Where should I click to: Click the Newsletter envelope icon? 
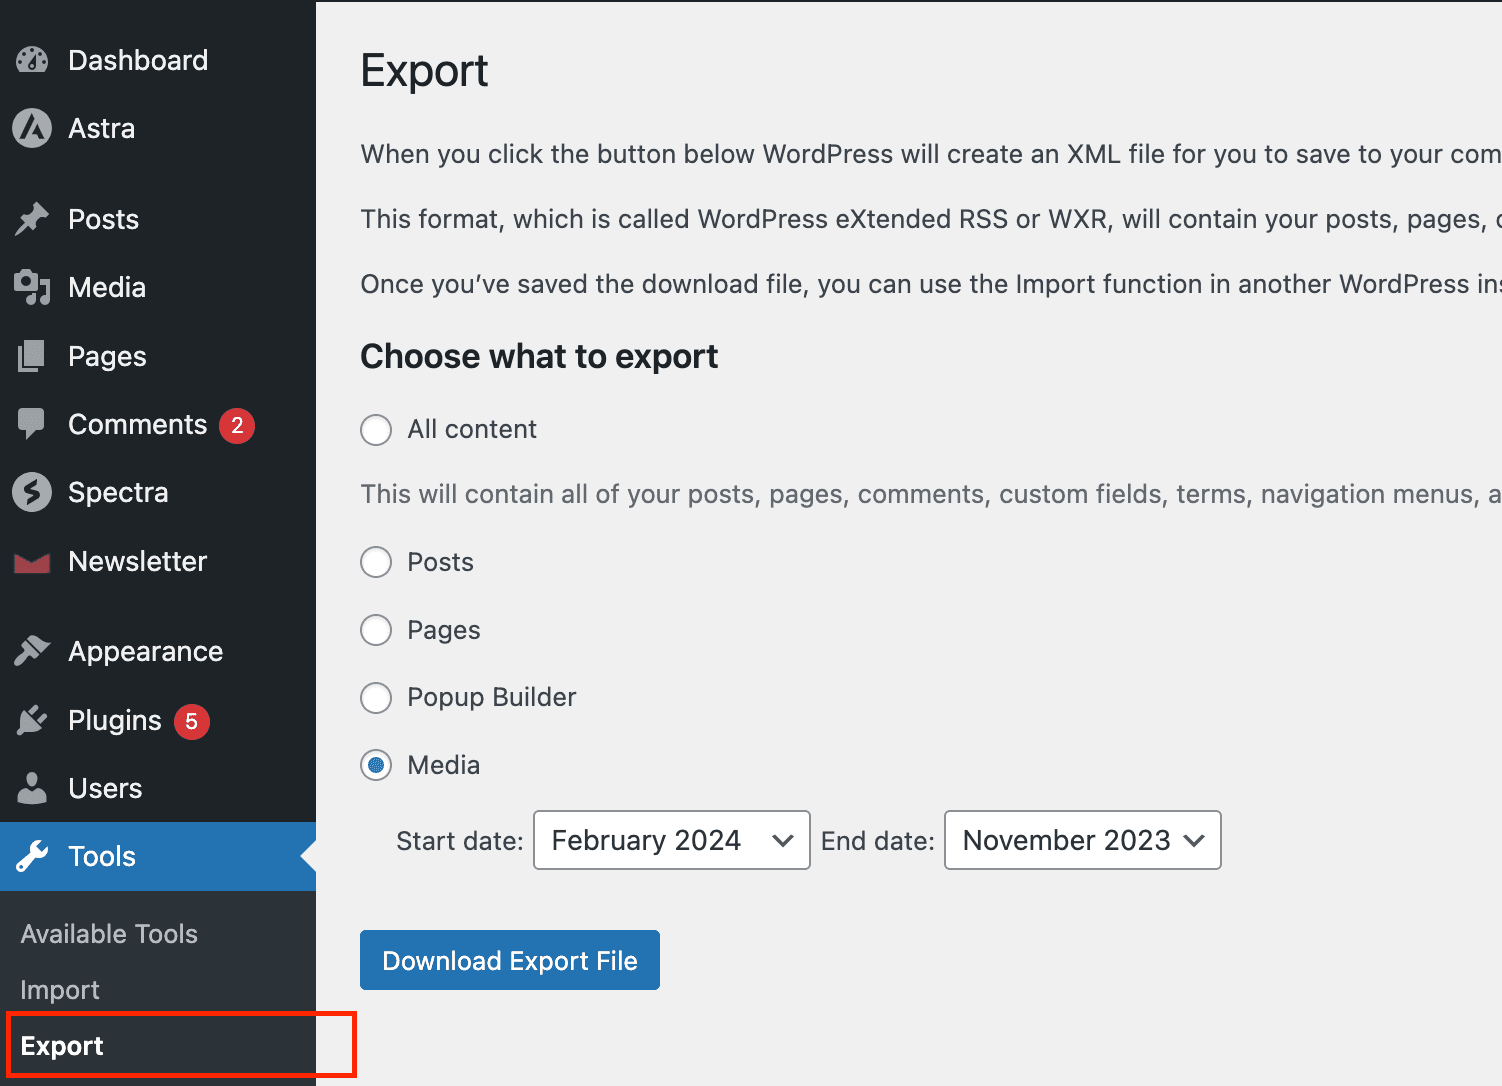point(32,562)
